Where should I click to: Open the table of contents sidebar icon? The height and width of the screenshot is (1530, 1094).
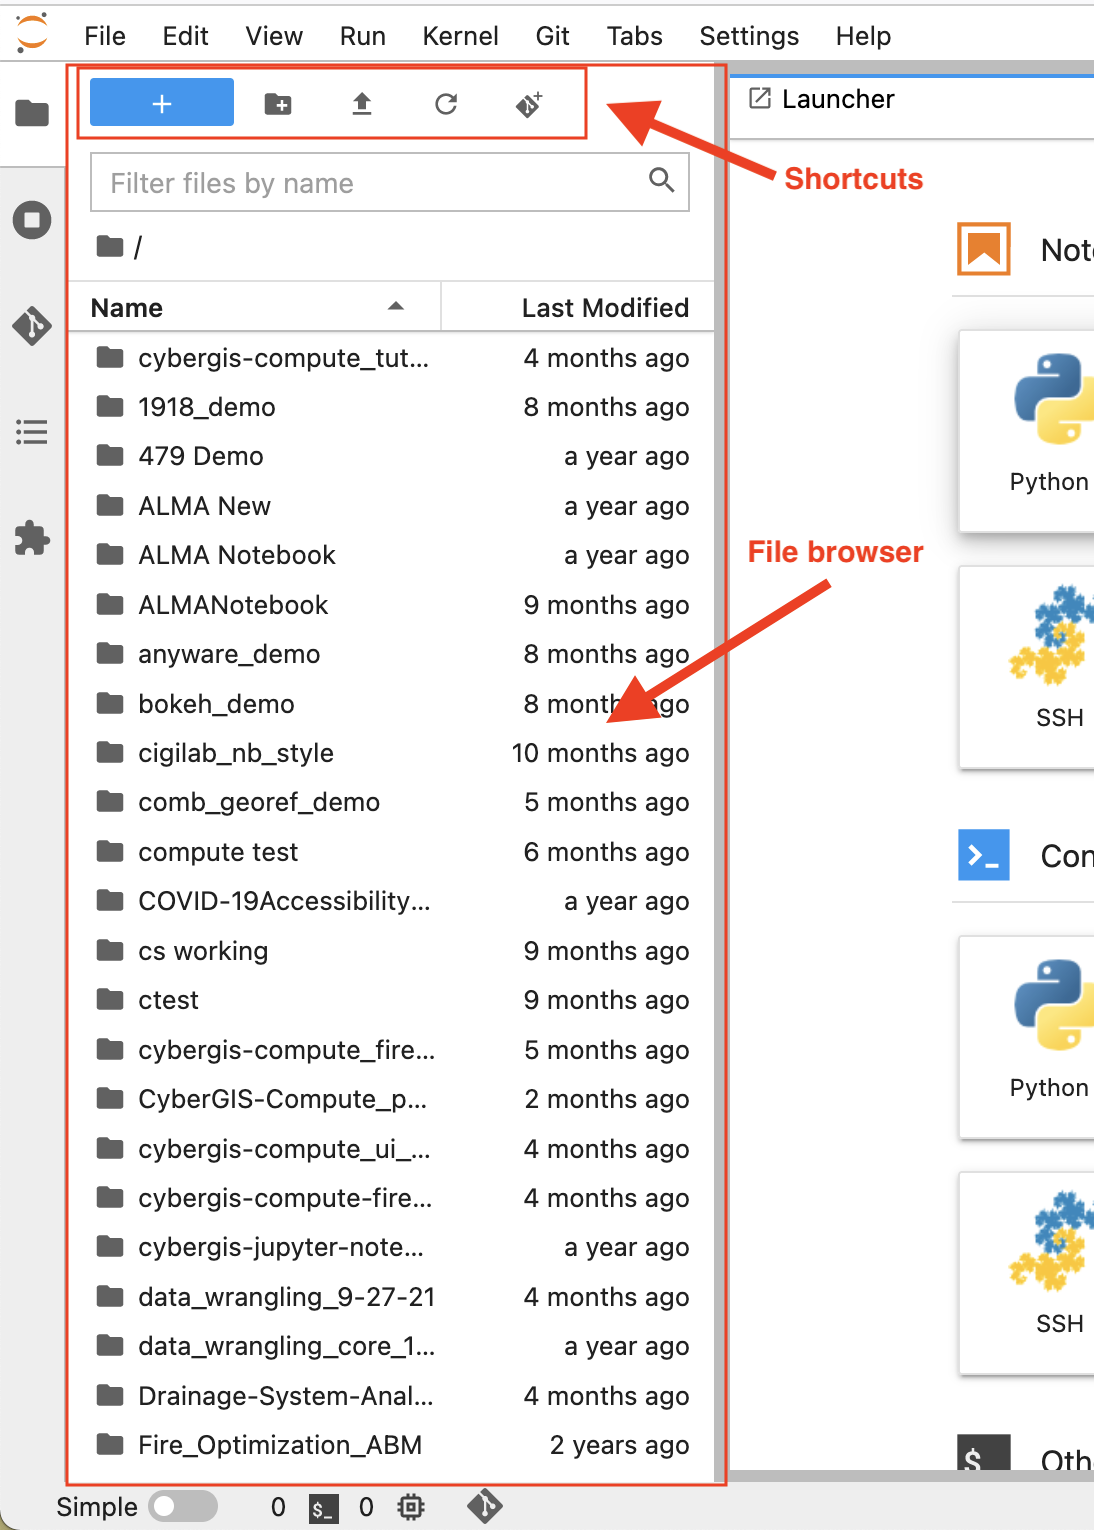31,432
